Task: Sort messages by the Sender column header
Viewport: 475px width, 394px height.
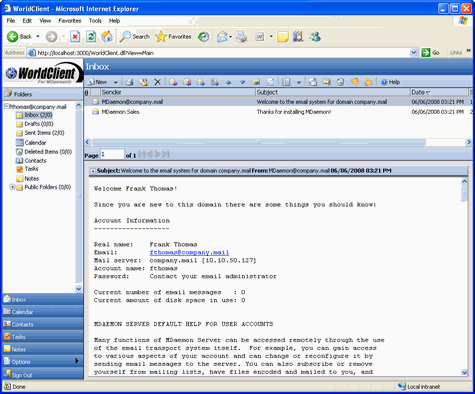Action: coord(178,92)
